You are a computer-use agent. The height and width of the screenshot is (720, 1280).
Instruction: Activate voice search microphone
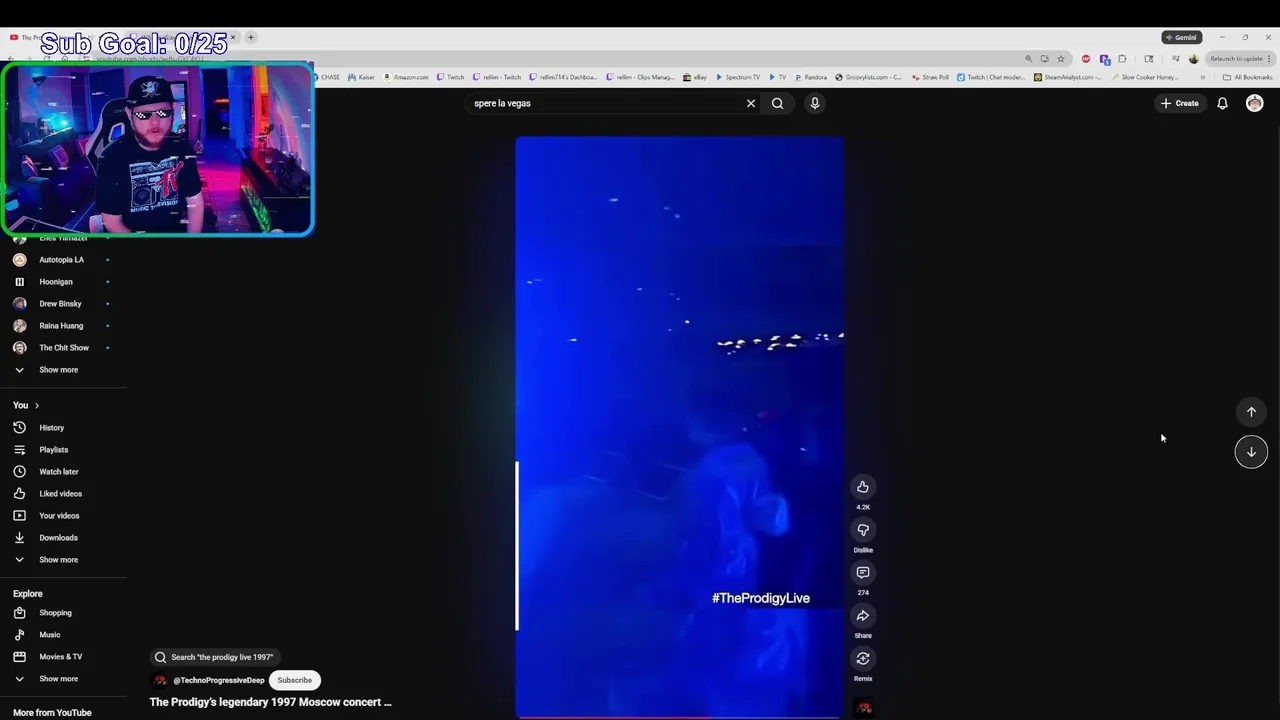click(815, 103)
